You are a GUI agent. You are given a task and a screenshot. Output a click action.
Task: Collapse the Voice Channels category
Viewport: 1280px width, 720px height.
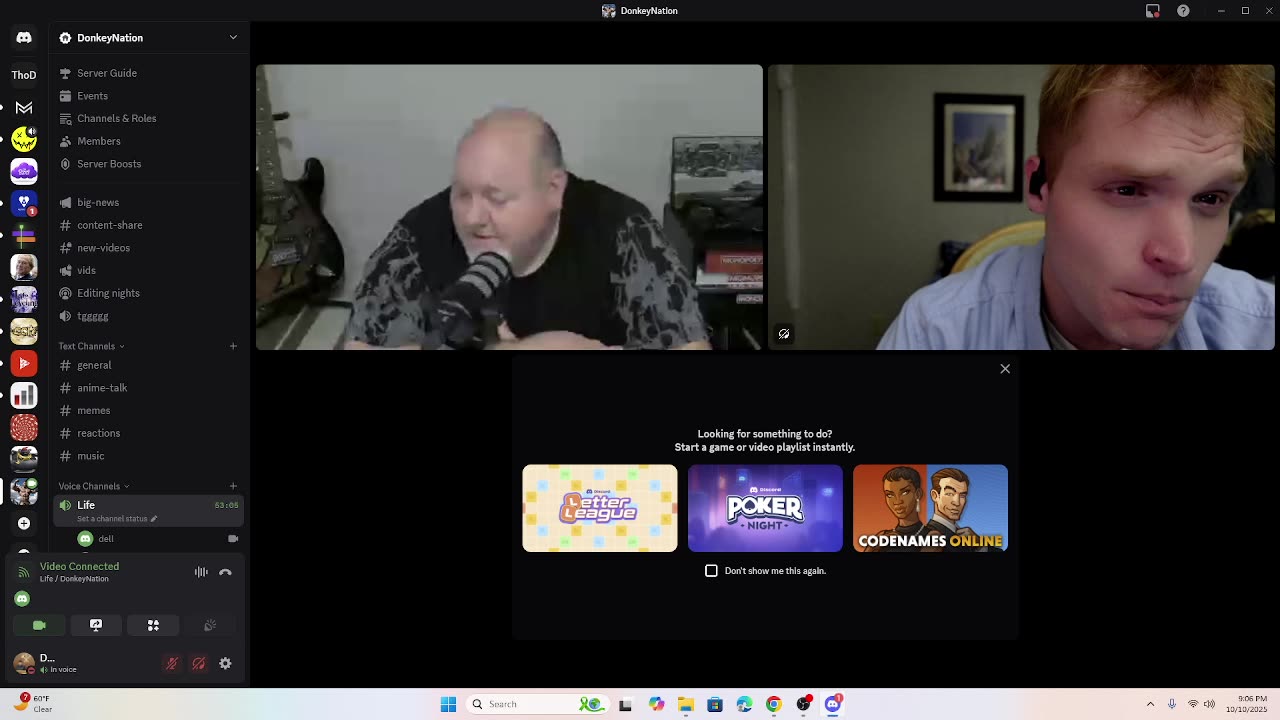pos(93,486)
